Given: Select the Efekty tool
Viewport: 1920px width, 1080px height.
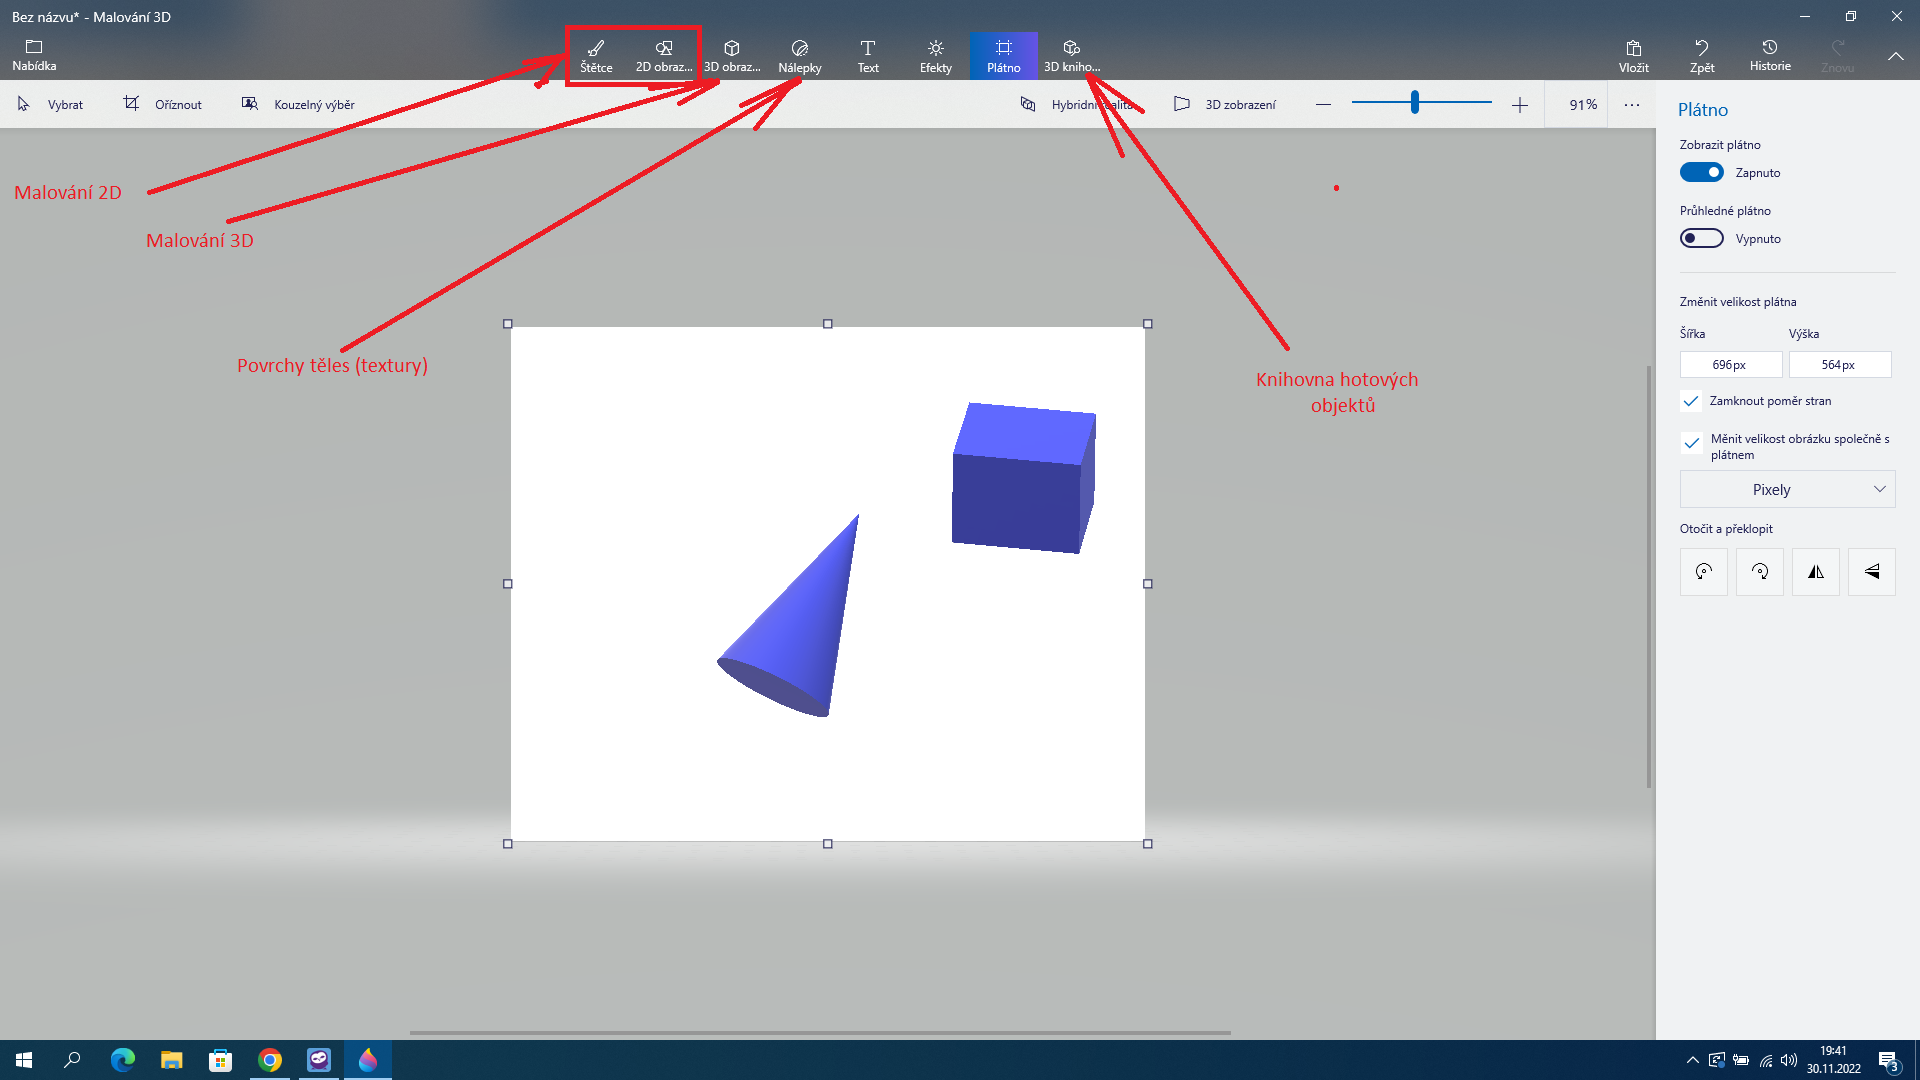Looking at the screenshot, I should (936, 56).
